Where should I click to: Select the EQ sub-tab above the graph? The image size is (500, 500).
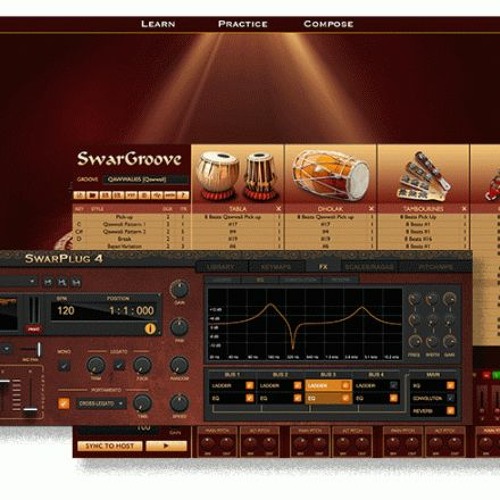260,280
